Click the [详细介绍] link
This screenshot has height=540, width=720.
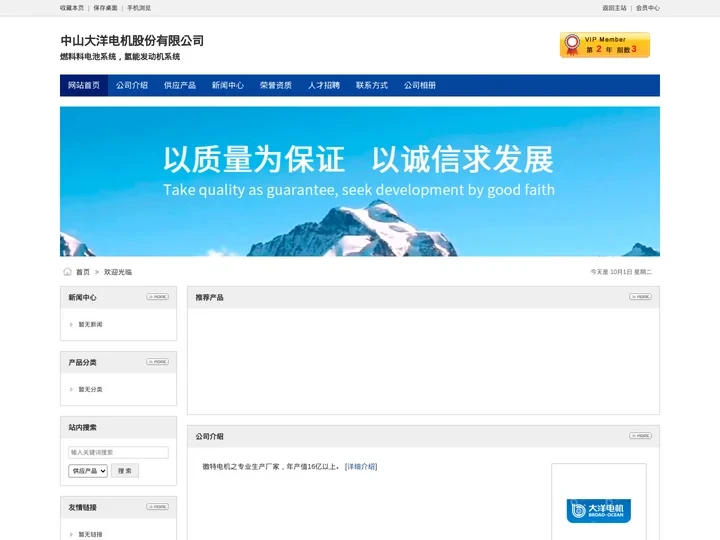click(361, 467)
